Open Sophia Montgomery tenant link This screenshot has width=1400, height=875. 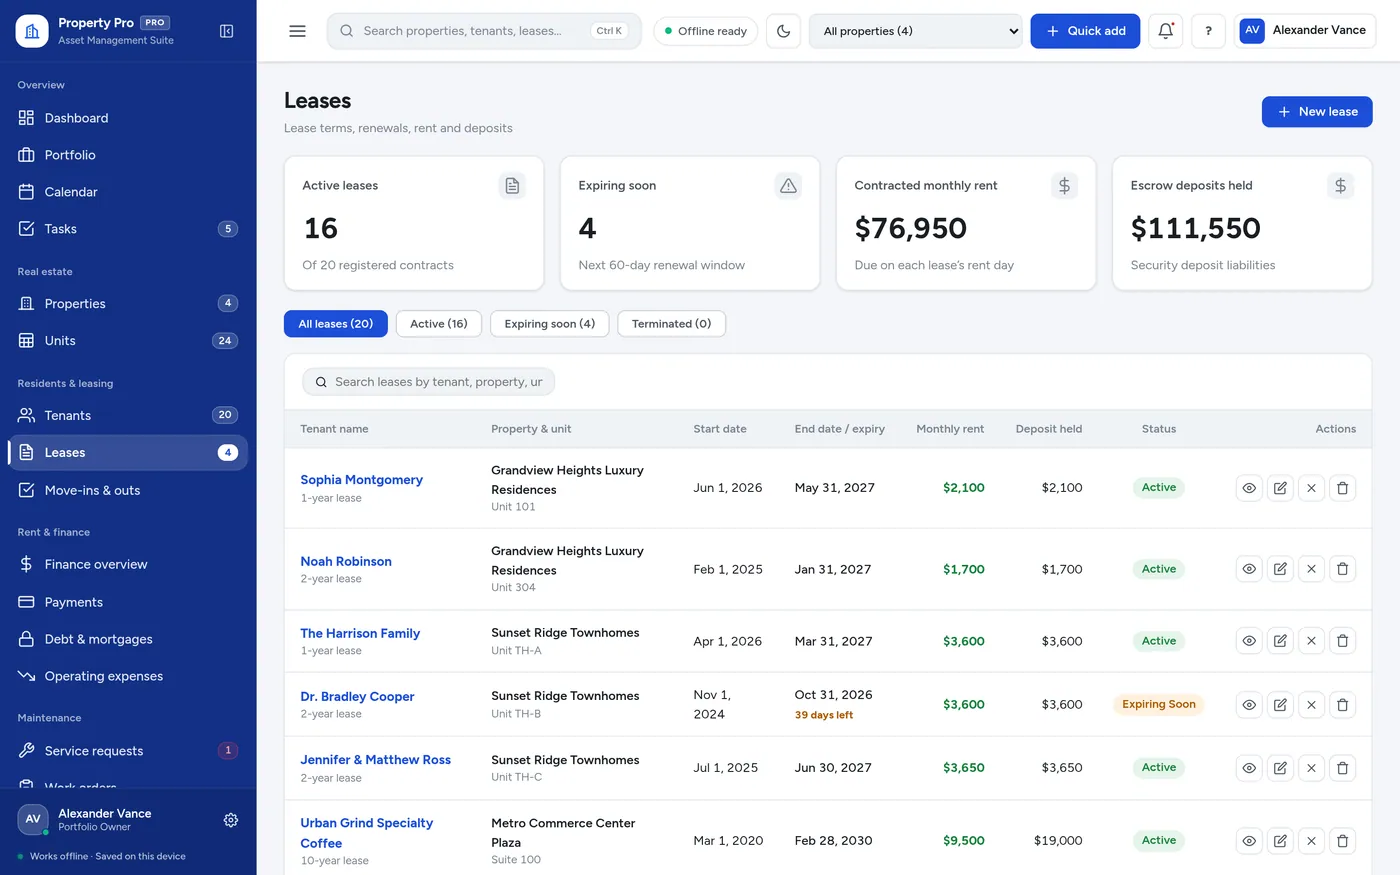pos(361,480)
